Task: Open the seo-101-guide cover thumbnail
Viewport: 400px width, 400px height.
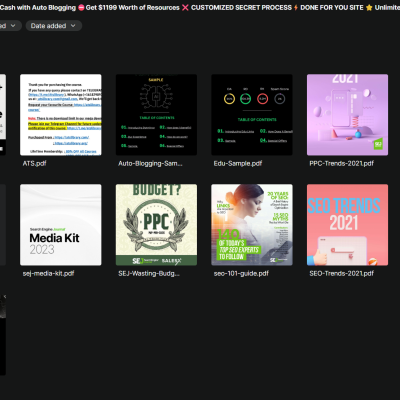Action: tap(252, 225)
